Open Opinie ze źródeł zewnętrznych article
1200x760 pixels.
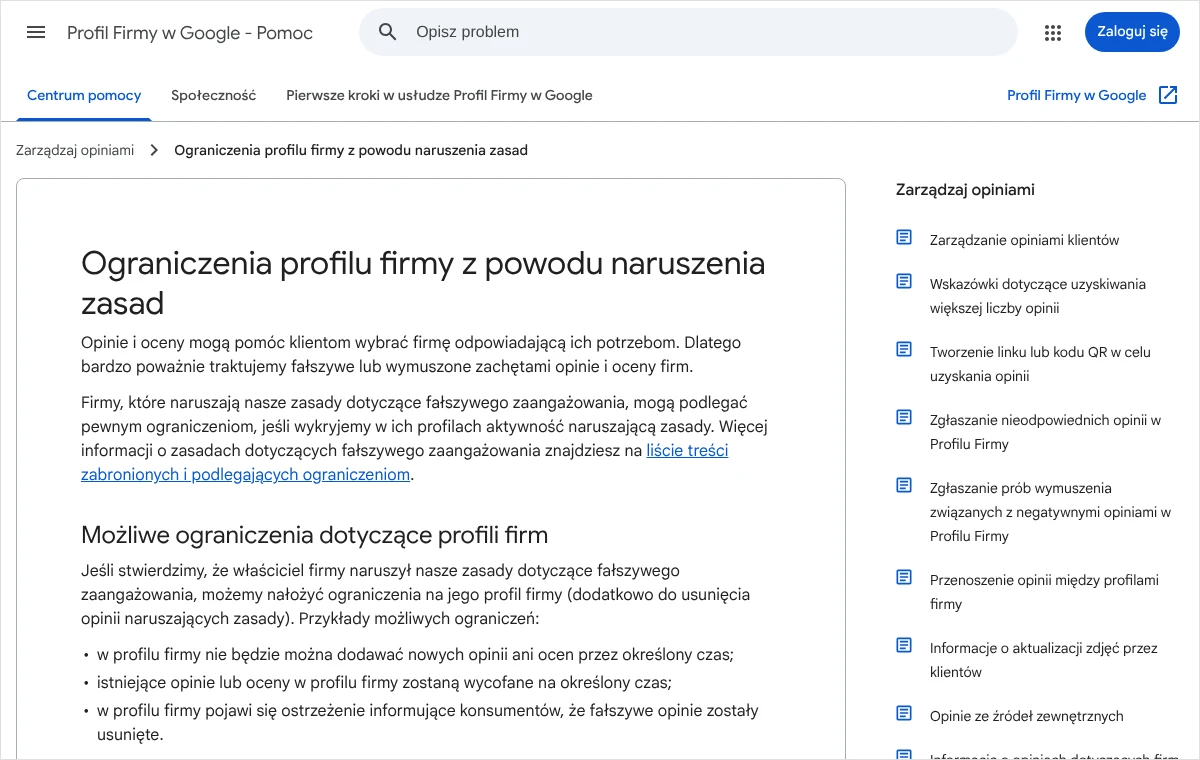tap(1026, 716)
